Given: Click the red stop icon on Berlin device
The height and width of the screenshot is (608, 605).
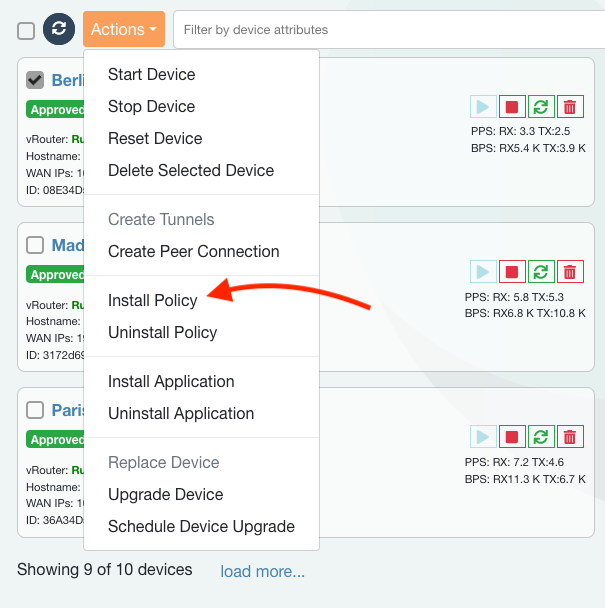Looking at the screenshot, I should 512,107.
